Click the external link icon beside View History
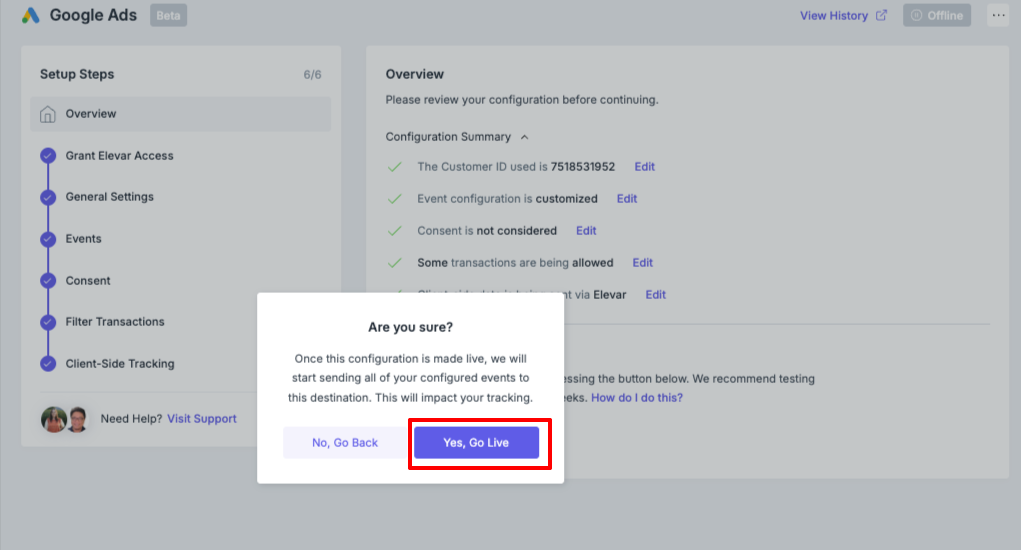The width and height of the screenshot is (1021, 550). tap(881, 15)
